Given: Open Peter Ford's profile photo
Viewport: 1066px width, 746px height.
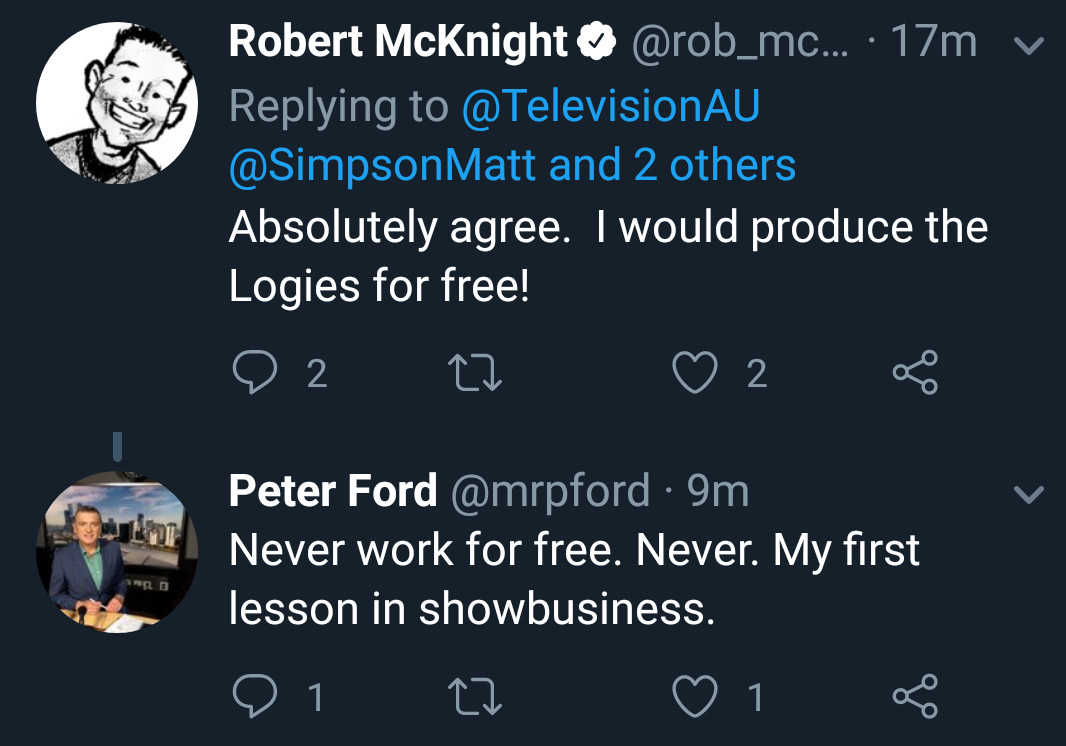Looking at the screenshot, I should click(116, 551).
